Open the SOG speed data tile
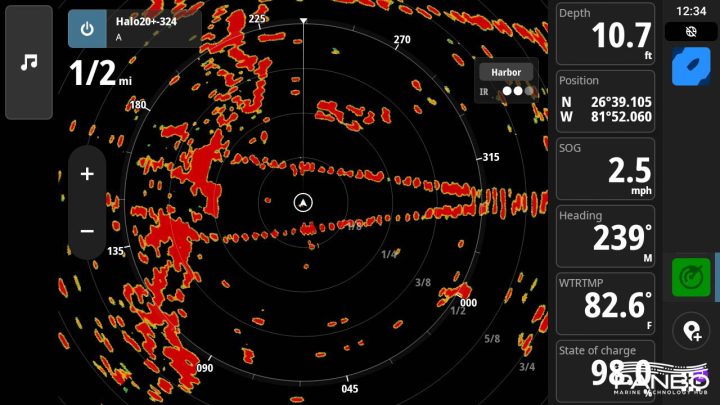Screen dimensions: 720x405 [x=605, y=168]
